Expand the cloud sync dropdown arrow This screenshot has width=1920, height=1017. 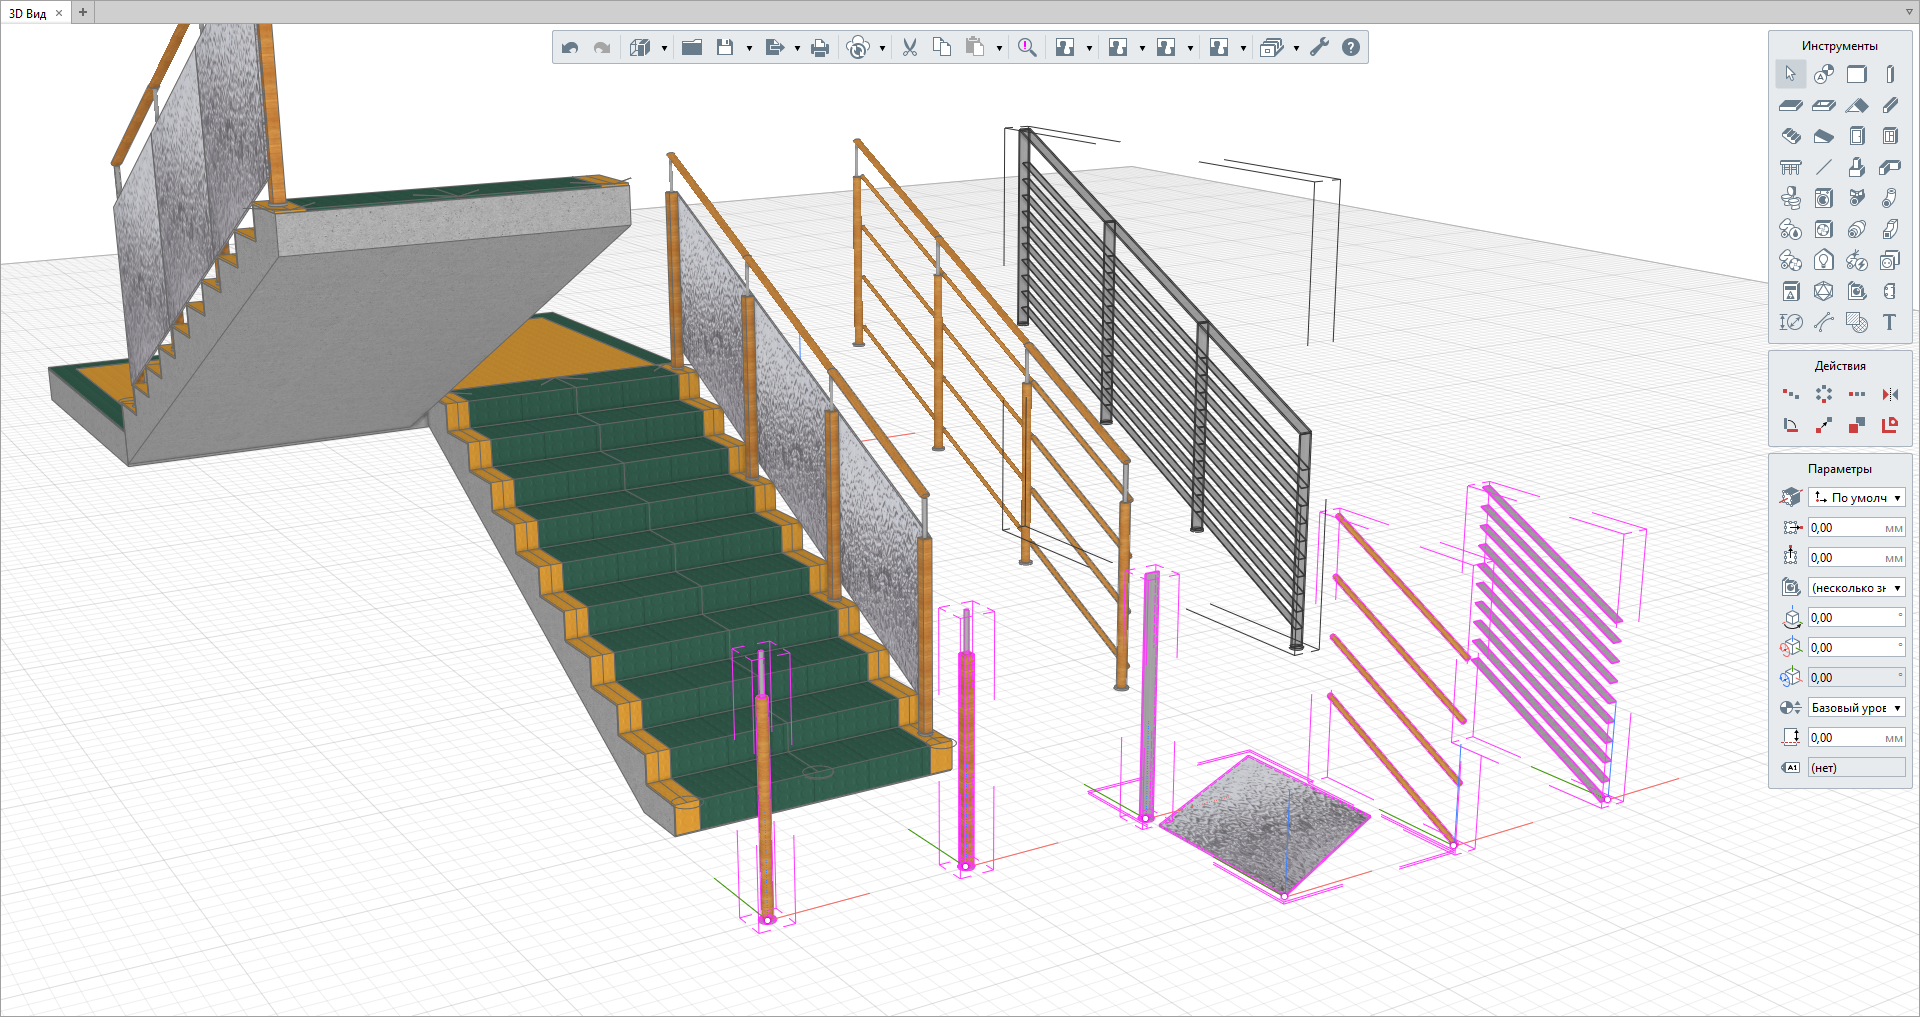tap(882, 48)
